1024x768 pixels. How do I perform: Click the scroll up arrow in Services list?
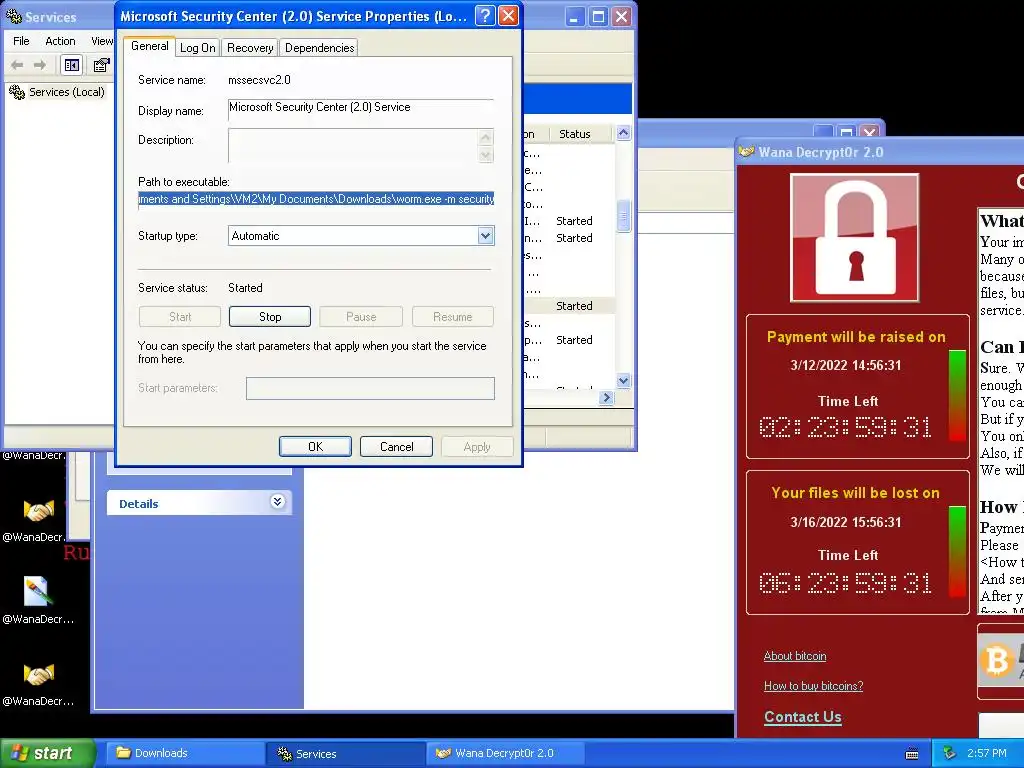[624, 133]
